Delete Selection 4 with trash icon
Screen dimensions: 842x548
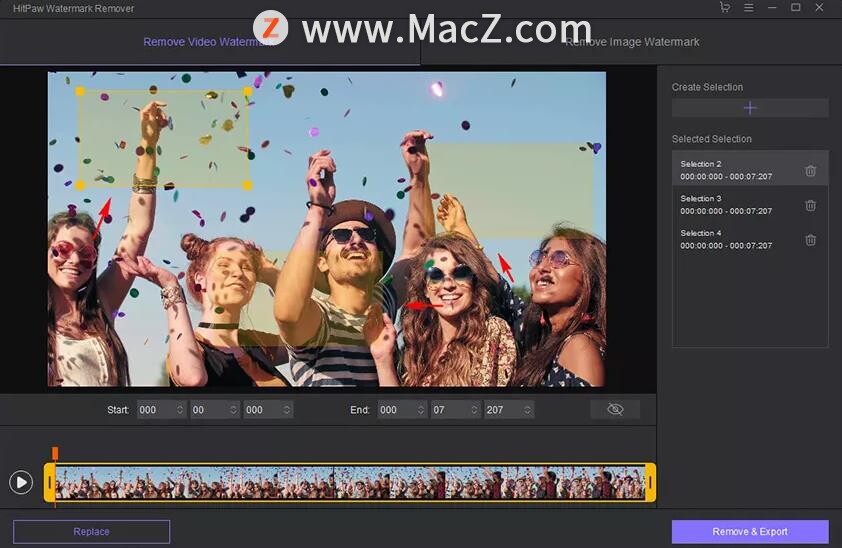(x=811, y=240)
